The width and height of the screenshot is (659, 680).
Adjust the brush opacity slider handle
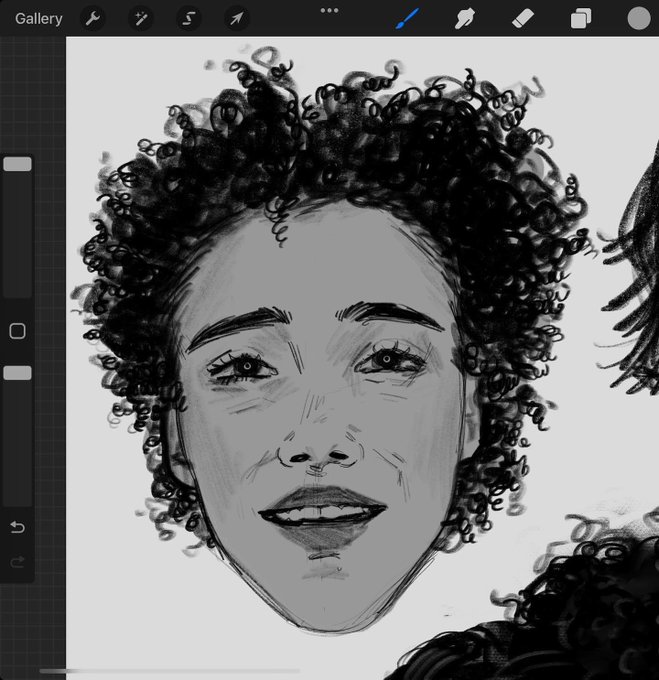point(17,373)
